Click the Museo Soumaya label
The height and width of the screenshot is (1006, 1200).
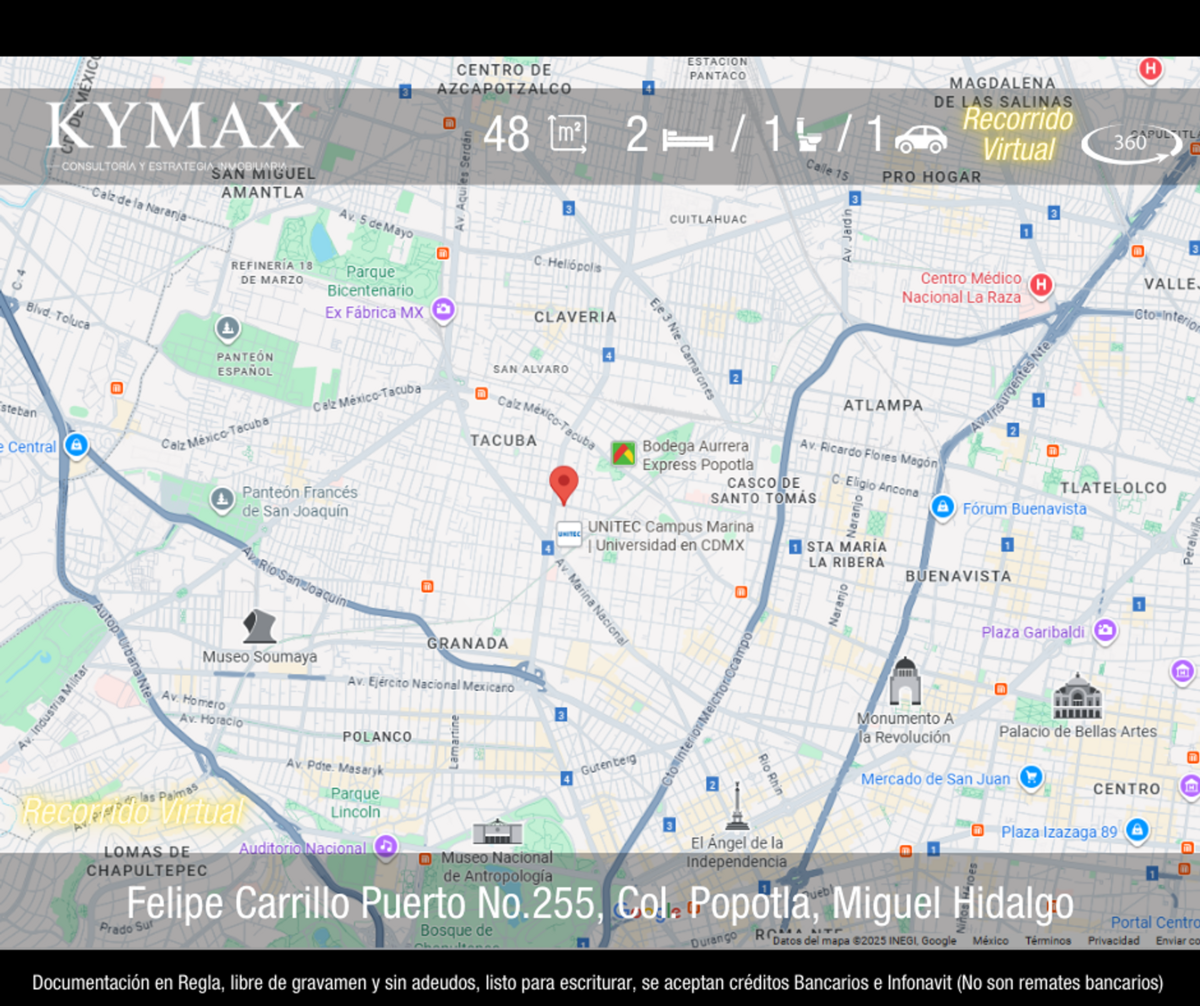coord(260,657)
